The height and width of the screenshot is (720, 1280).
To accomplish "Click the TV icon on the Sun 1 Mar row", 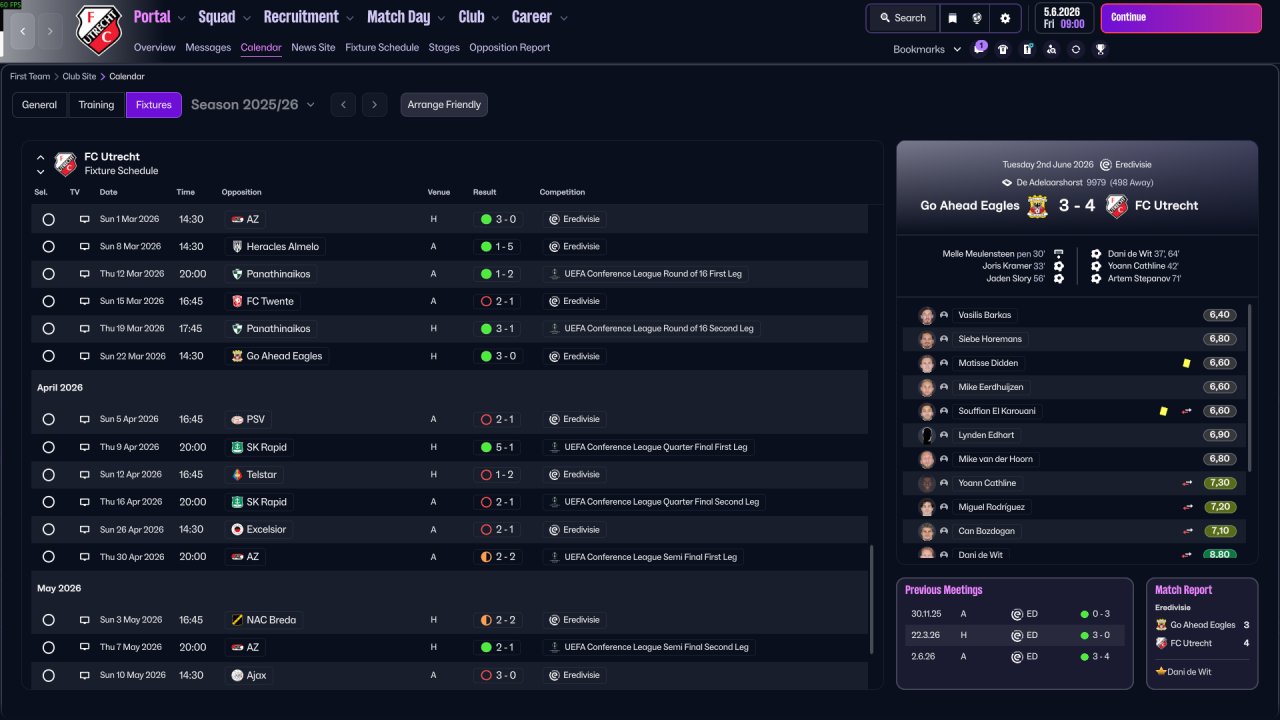I will (85, 219).
